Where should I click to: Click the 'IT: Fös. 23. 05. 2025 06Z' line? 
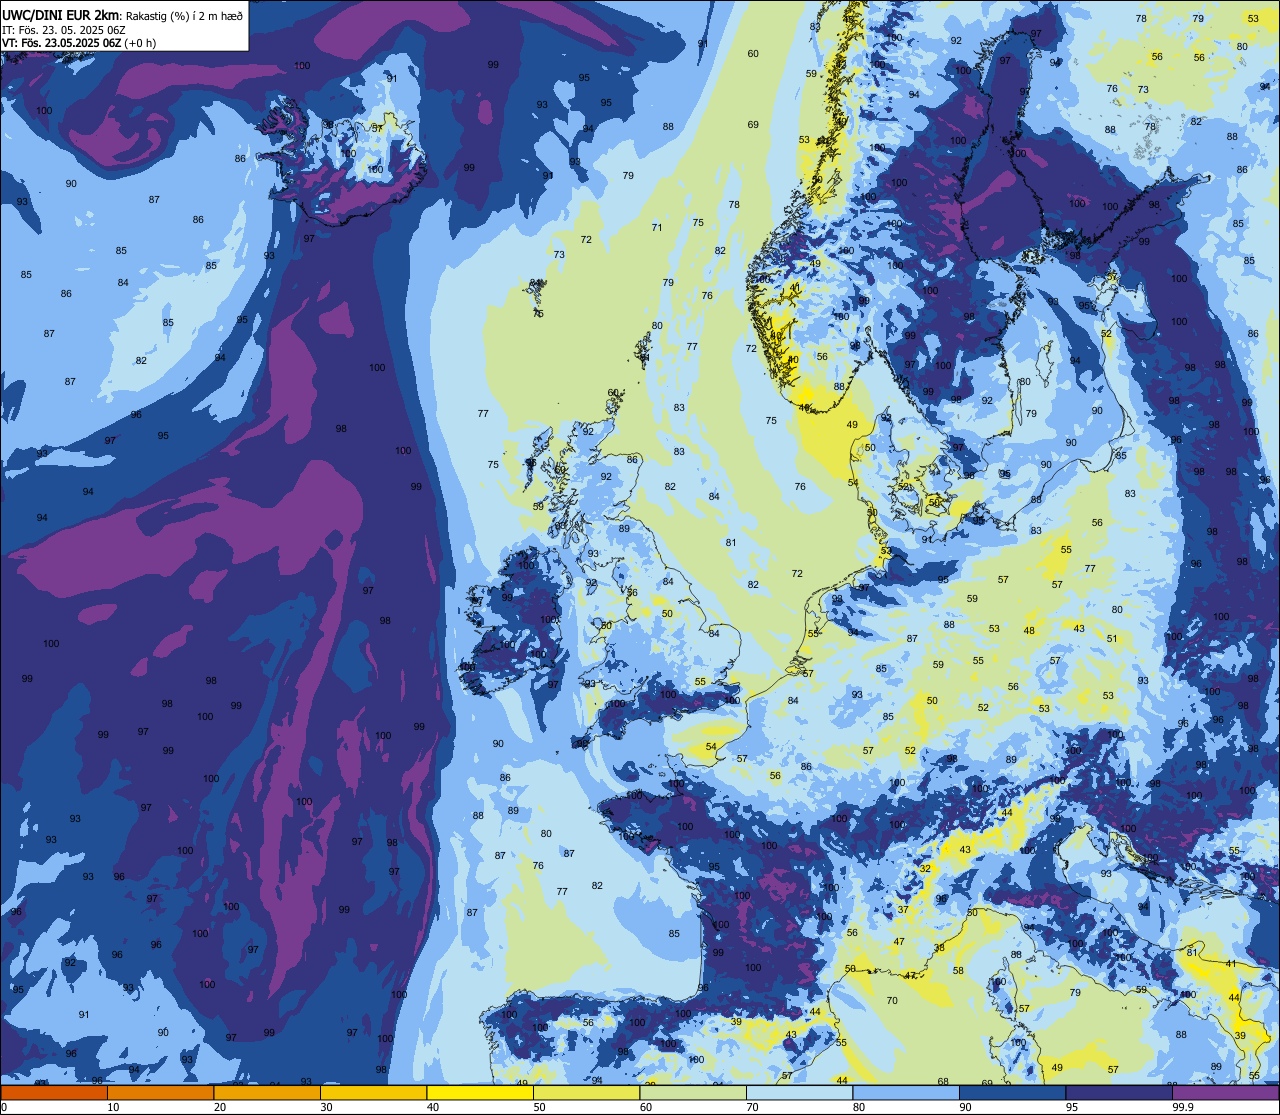pos(64,30)
